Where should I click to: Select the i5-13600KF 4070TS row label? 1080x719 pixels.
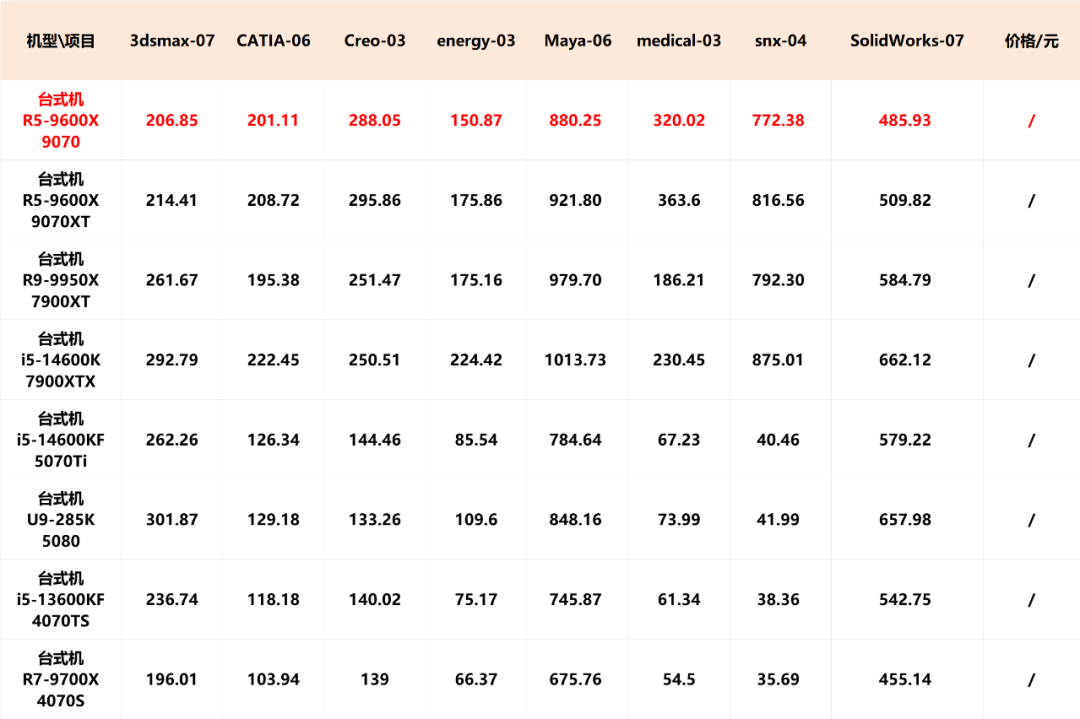pos(61,600)
